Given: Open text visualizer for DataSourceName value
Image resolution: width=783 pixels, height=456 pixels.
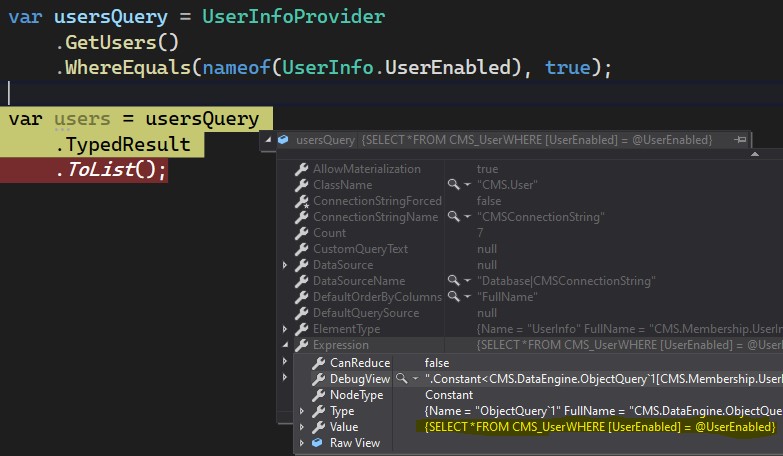Looking at the screenshot, I should click(x=453, y=280).
